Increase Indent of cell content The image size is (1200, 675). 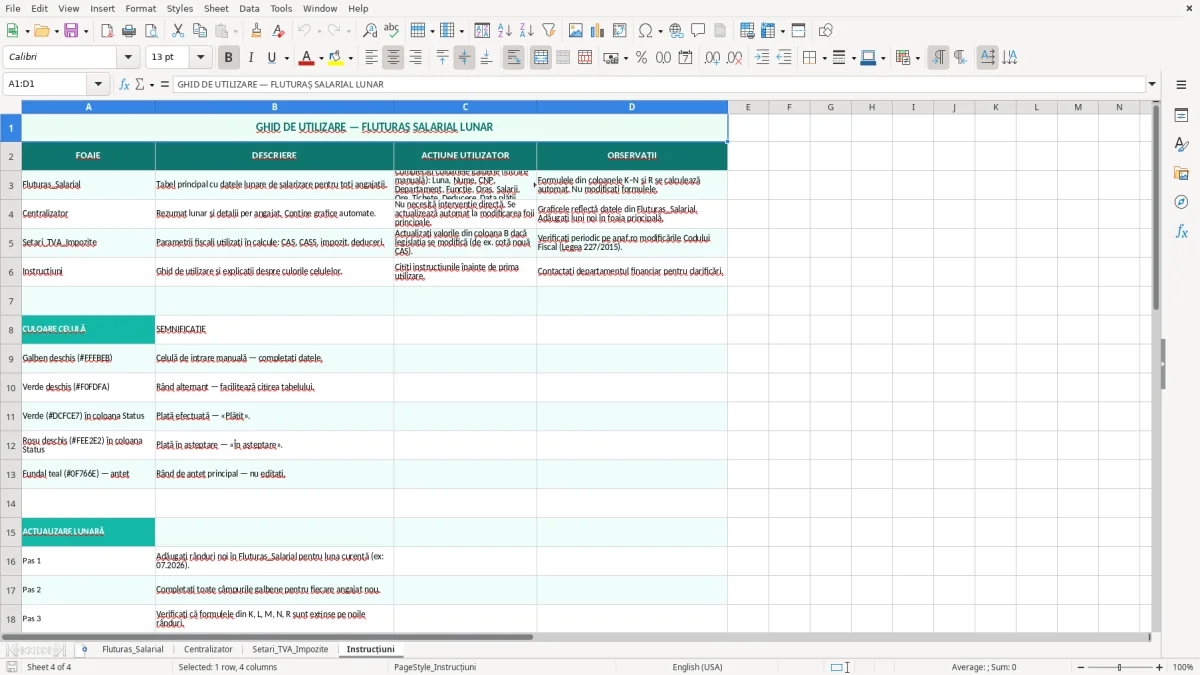pyautogui.click(x=762, y=58)
